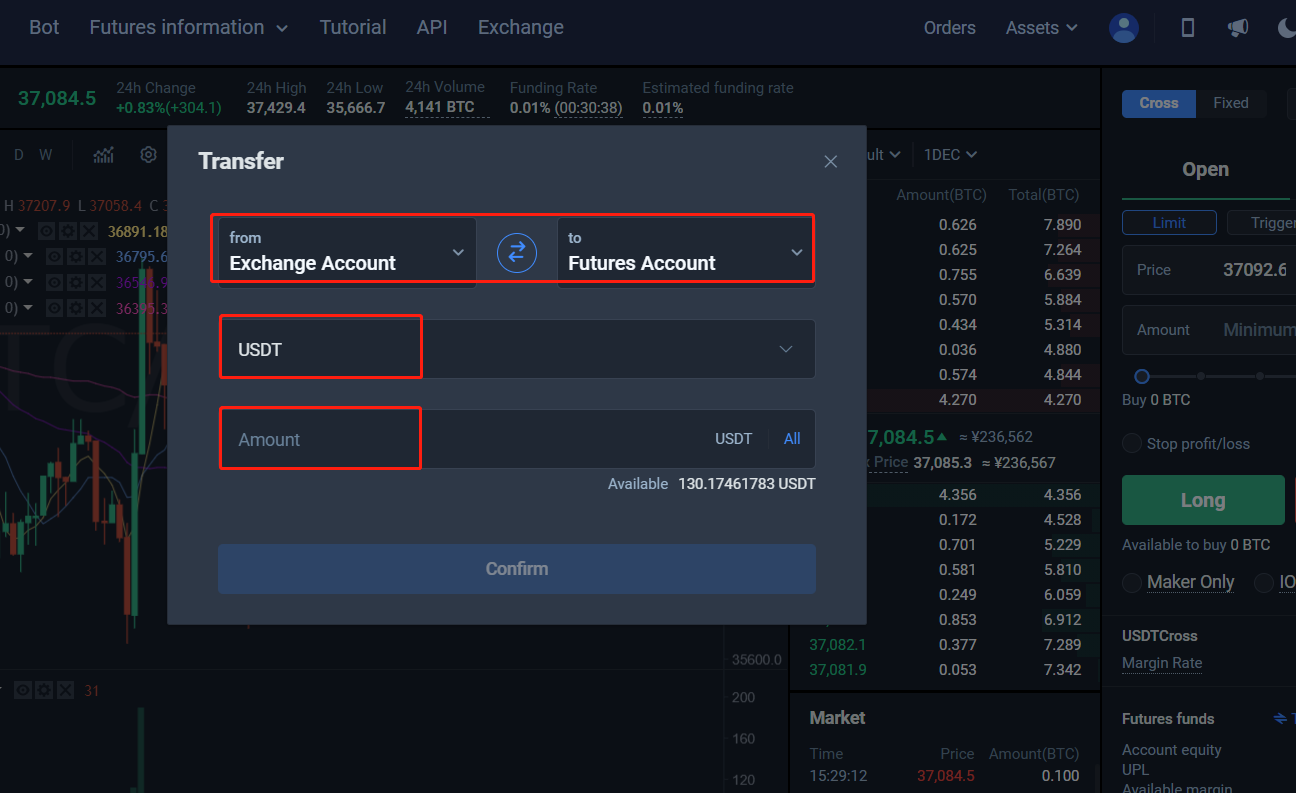Open chart settings gear icon

point(149,155)
